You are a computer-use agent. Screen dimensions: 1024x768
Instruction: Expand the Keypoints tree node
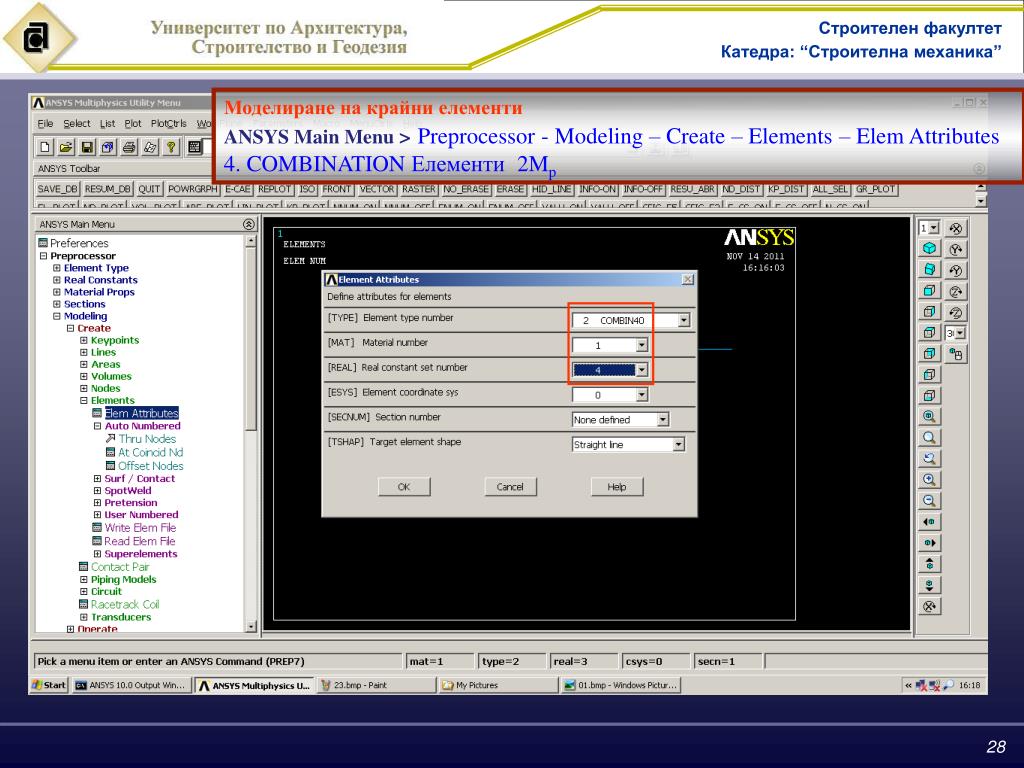pyautogui.click(x=84, y=340)
